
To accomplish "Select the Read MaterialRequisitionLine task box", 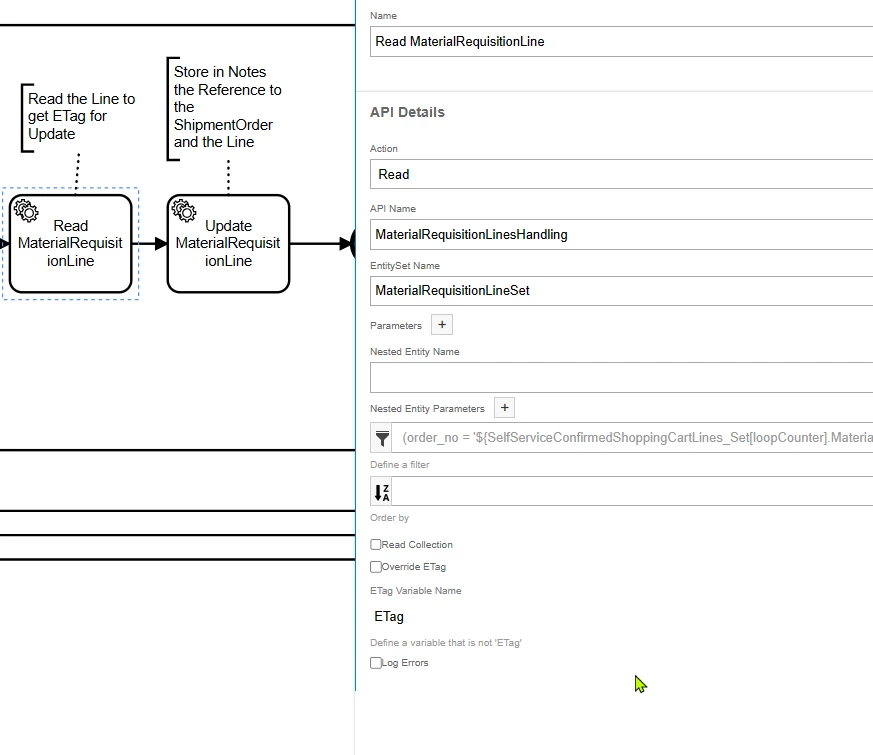I will (71, 243).
